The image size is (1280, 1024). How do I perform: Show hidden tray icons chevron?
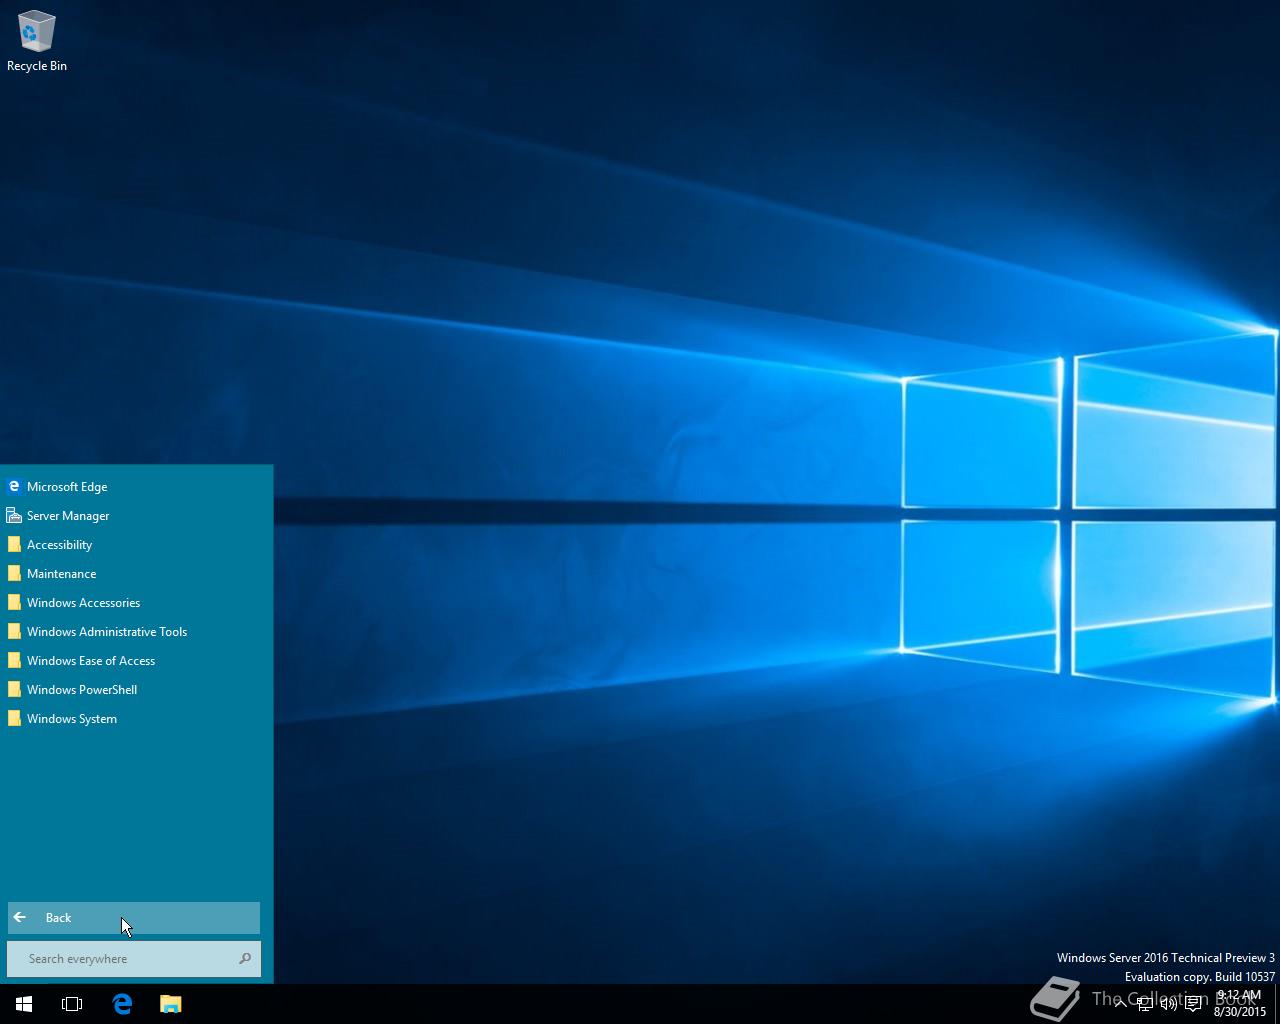click(x=1121, y=1004)
